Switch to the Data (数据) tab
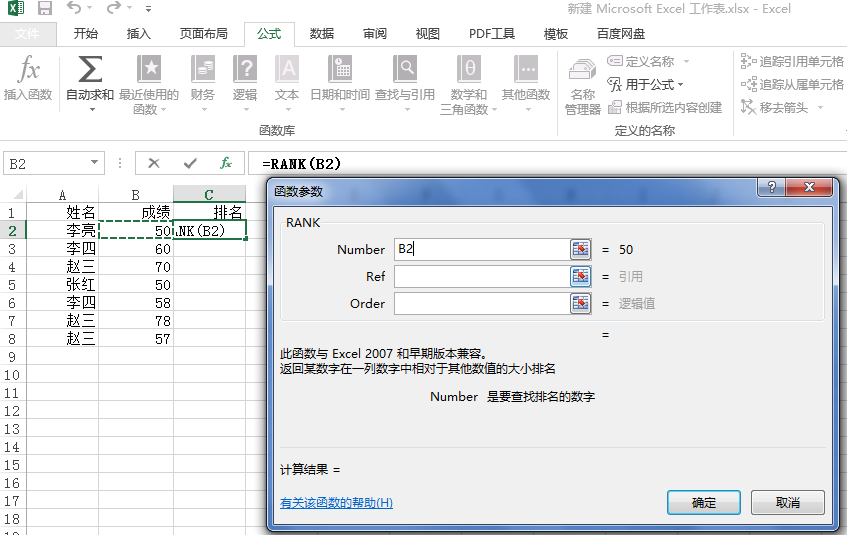 tap(321, 34)
